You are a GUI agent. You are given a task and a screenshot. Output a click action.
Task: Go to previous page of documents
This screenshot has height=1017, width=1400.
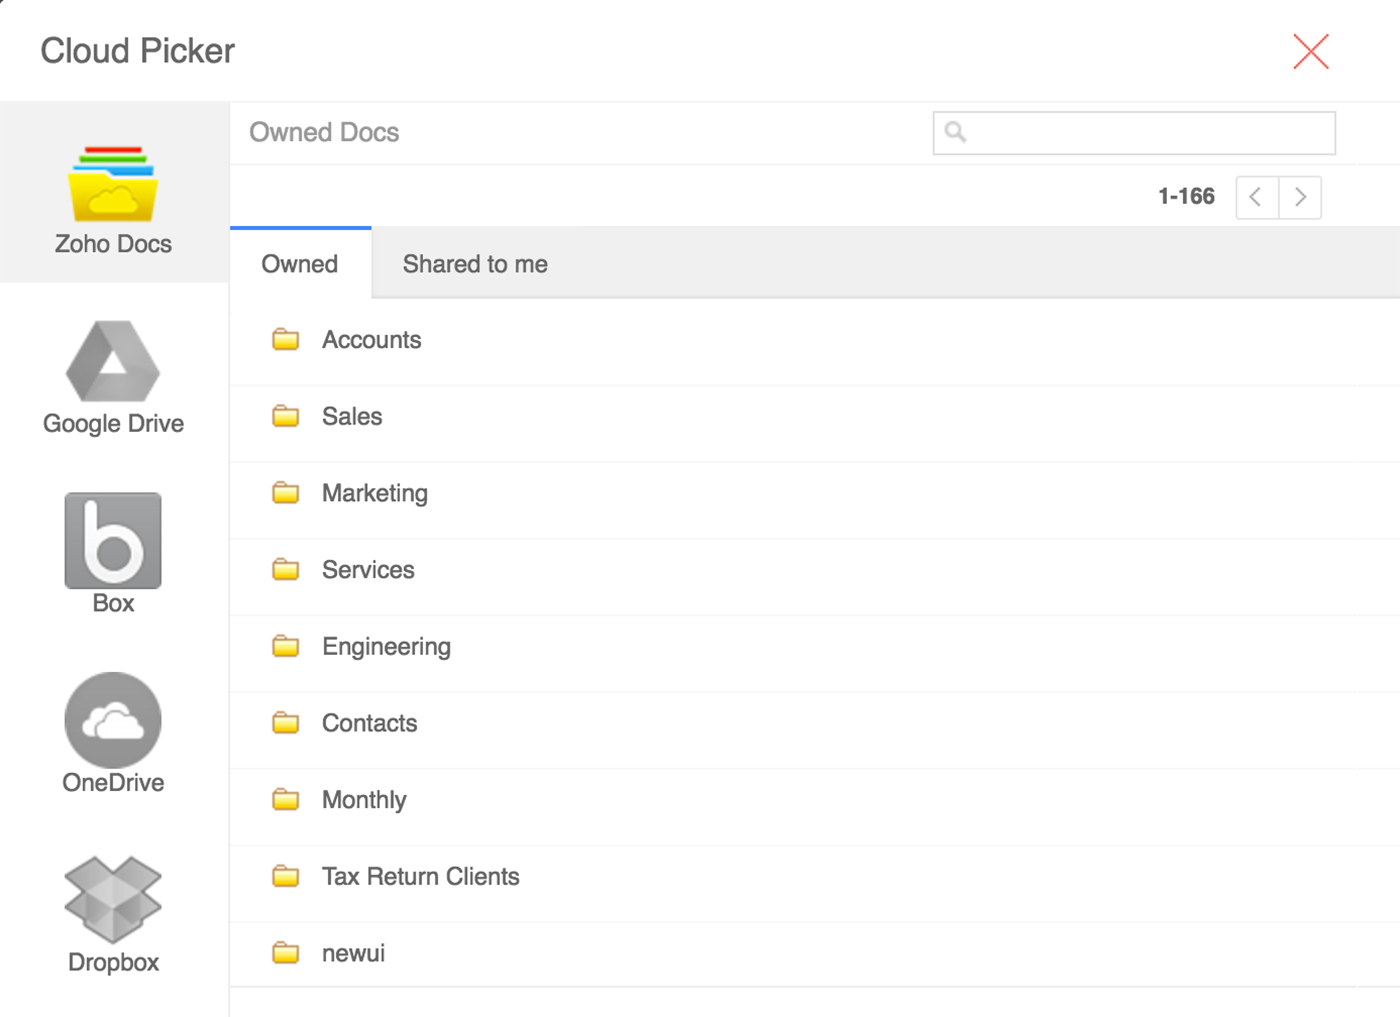(x=1256, y=197)
